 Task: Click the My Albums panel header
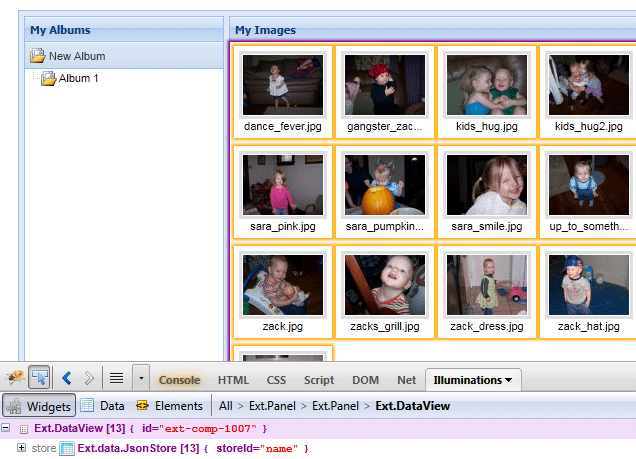click(124, 30)
